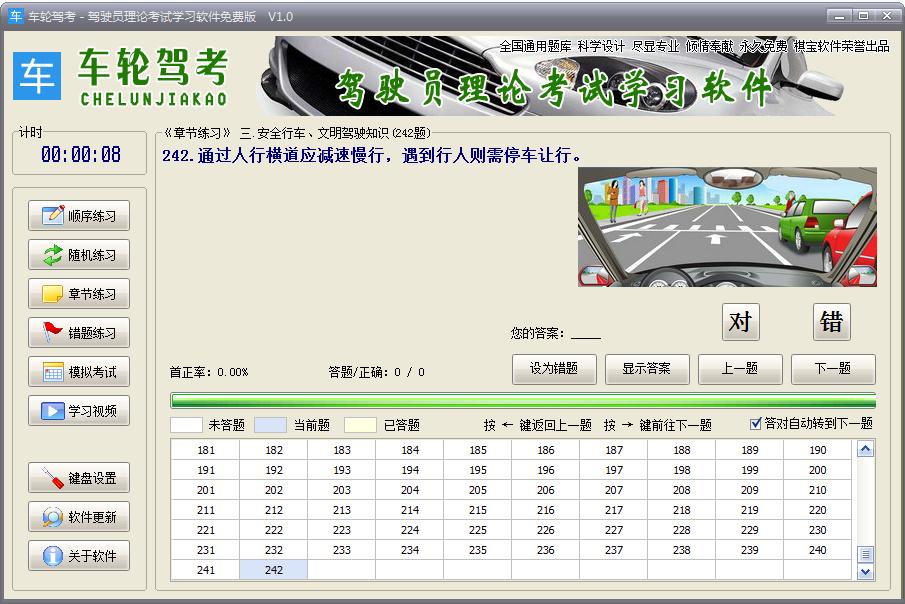Click 显示答案 to reveal answer
The width and height of the screenshot is (905, 604).
(x=647, y=369)
